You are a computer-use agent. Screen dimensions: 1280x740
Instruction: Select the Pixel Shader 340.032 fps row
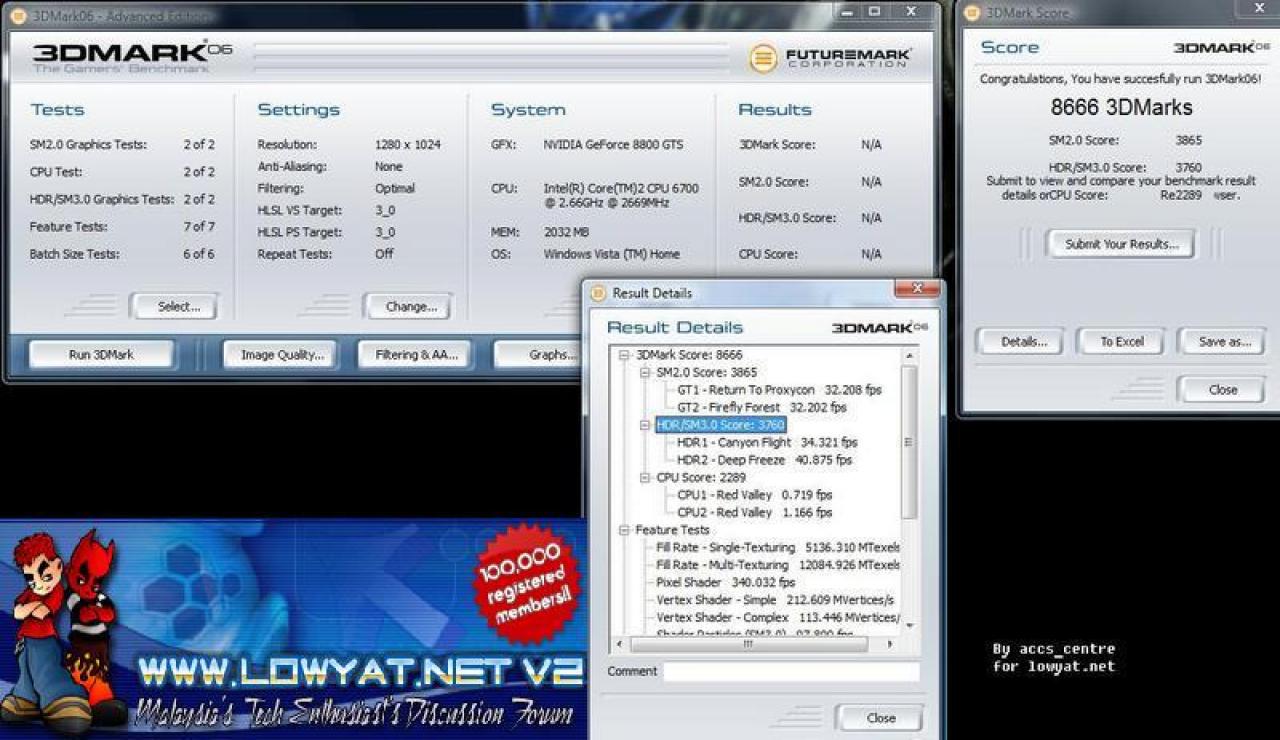point(726,582)
